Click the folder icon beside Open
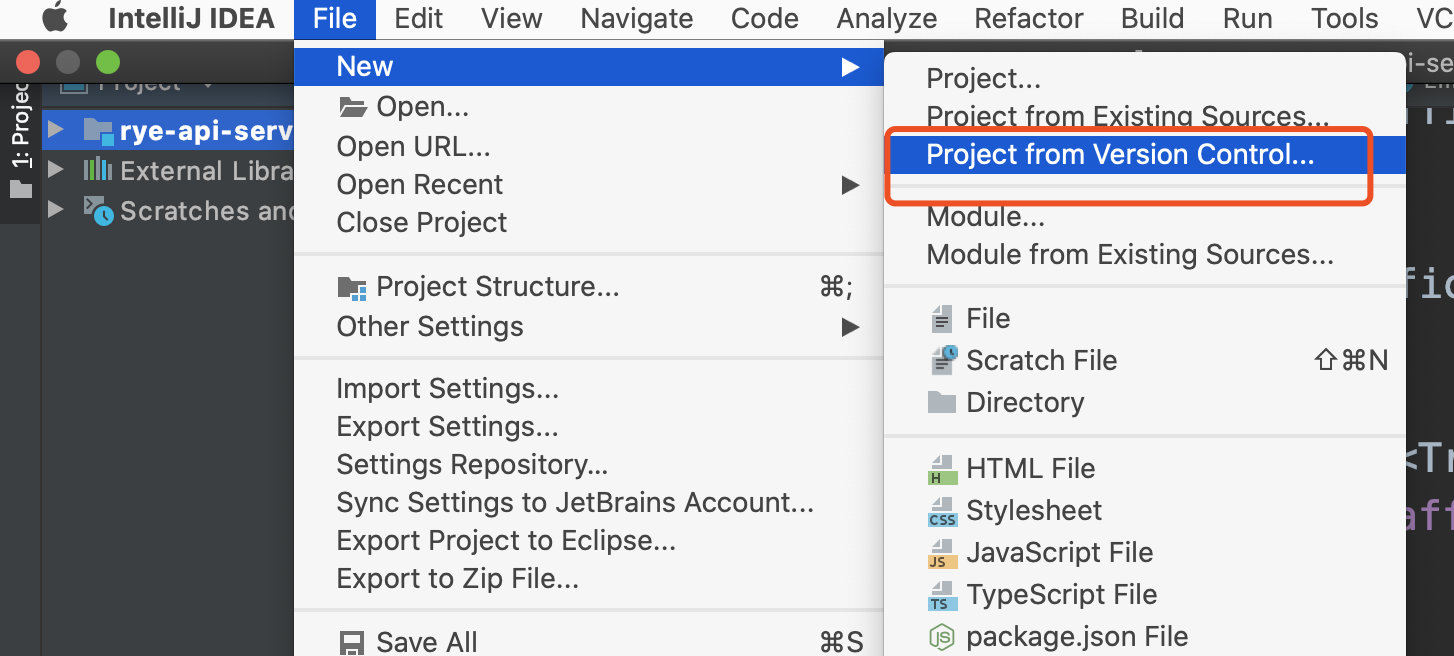The width and height of the screenshot is (1454, 656). click(353, 107)
